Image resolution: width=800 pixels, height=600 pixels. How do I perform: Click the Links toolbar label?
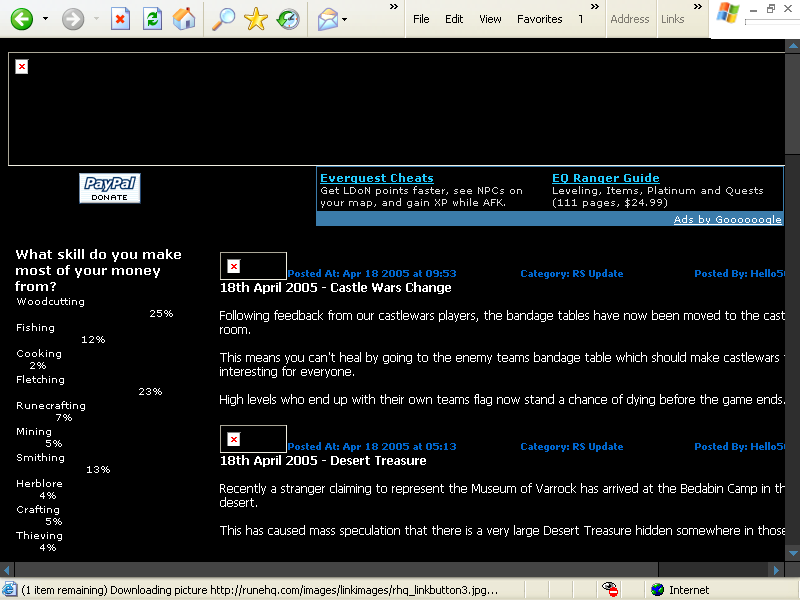pos(672,19)
